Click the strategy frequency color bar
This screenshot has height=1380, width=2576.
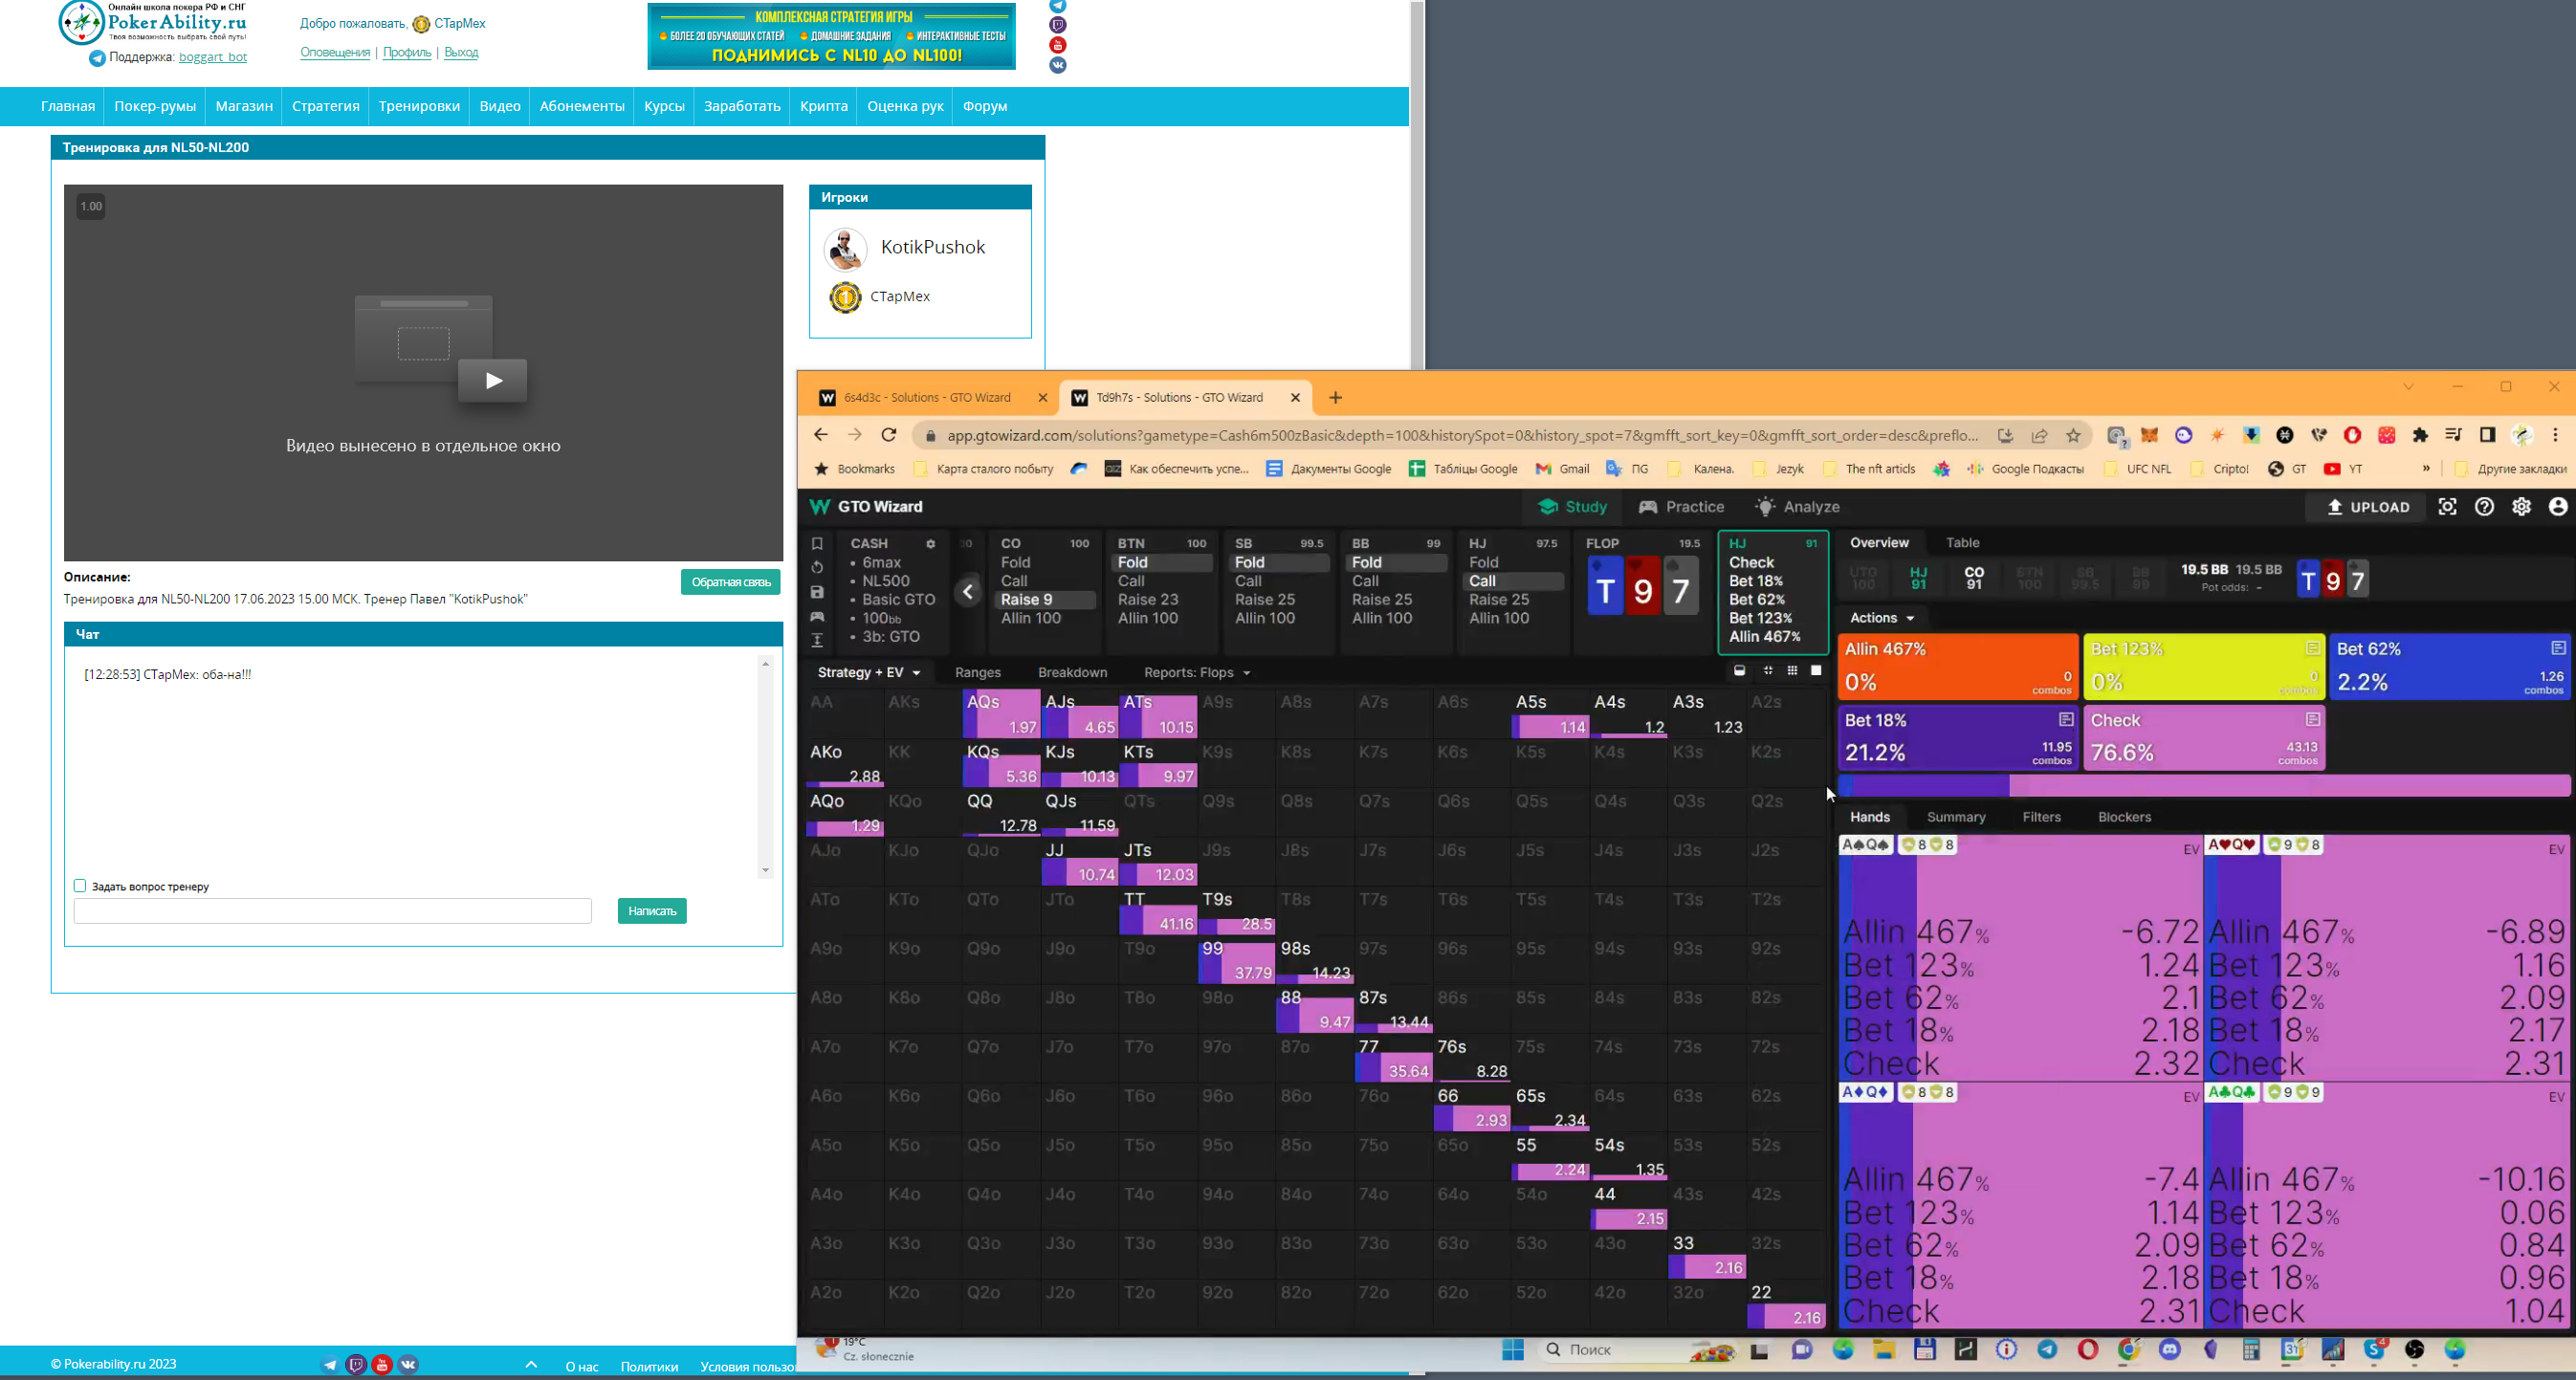pyautogui.click(x=2204, y=786)
